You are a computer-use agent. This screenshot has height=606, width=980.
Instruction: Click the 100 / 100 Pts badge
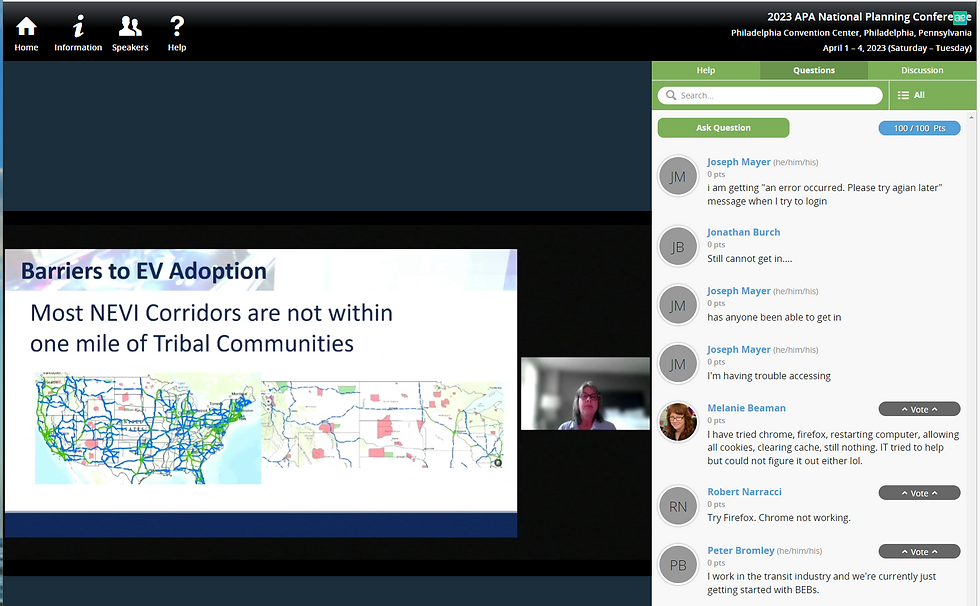click(x=919, y=128)
